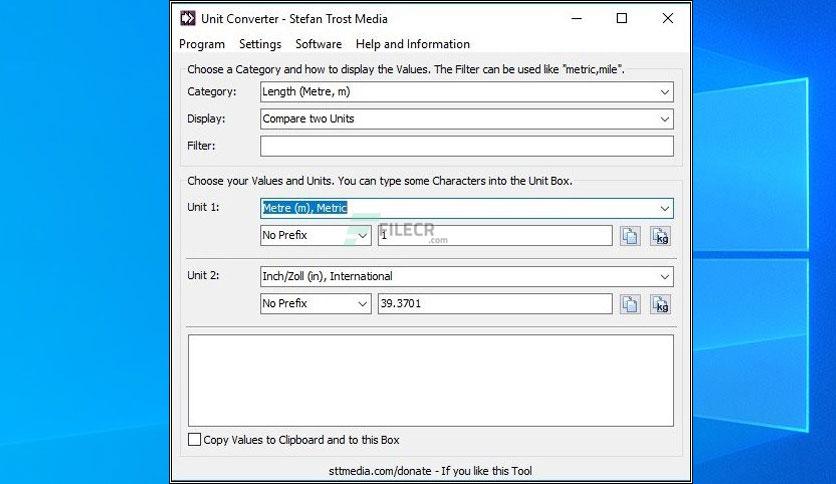Screen dimensions: 836x484
Task: Expand the Display mode dropdown
Action: tap(467, 119)
